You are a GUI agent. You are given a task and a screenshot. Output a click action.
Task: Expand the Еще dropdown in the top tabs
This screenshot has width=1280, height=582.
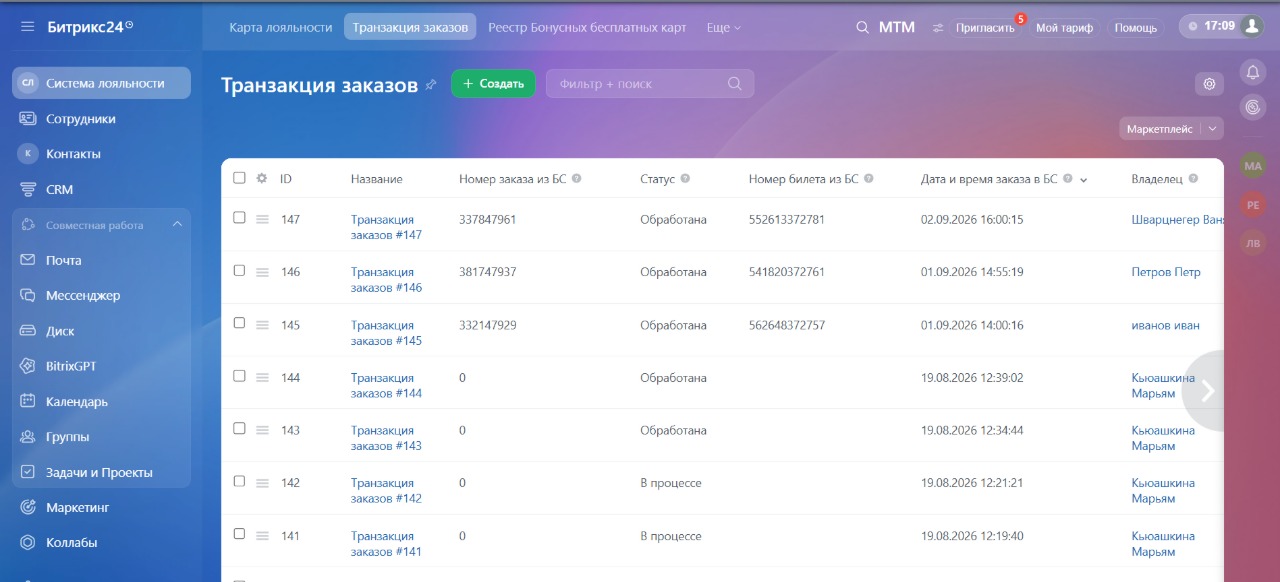(x=724, y=28)
